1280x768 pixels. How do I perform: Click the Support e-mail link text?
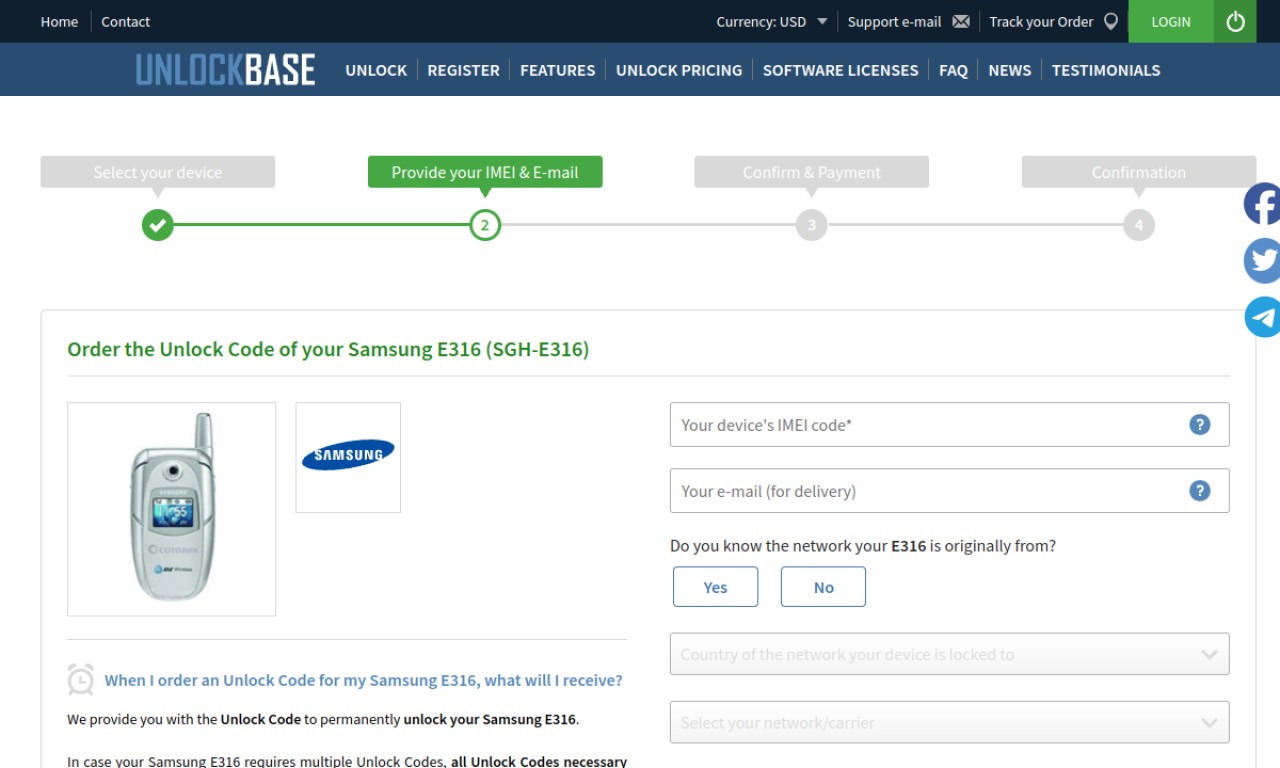tap(894, 21)
